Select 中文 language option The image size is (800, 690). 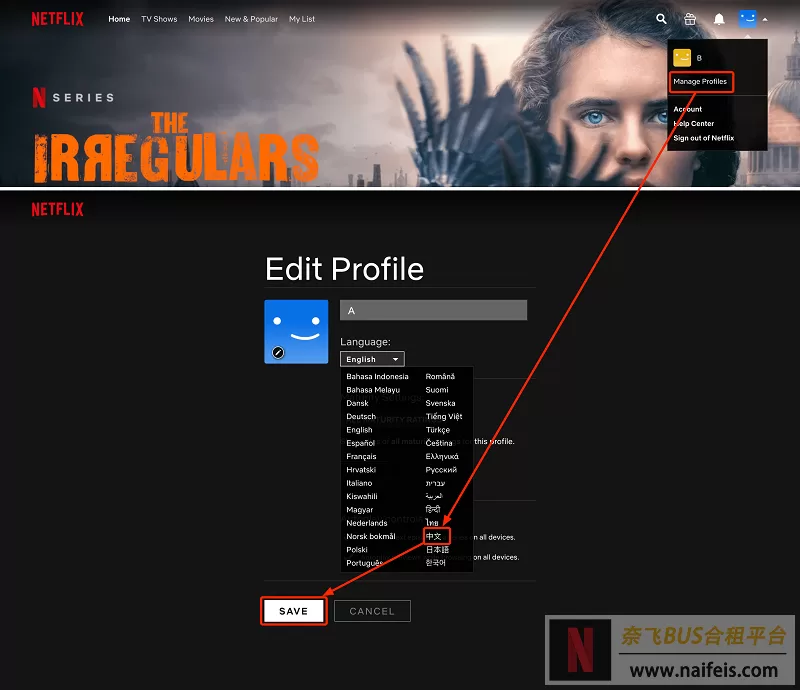434,536
